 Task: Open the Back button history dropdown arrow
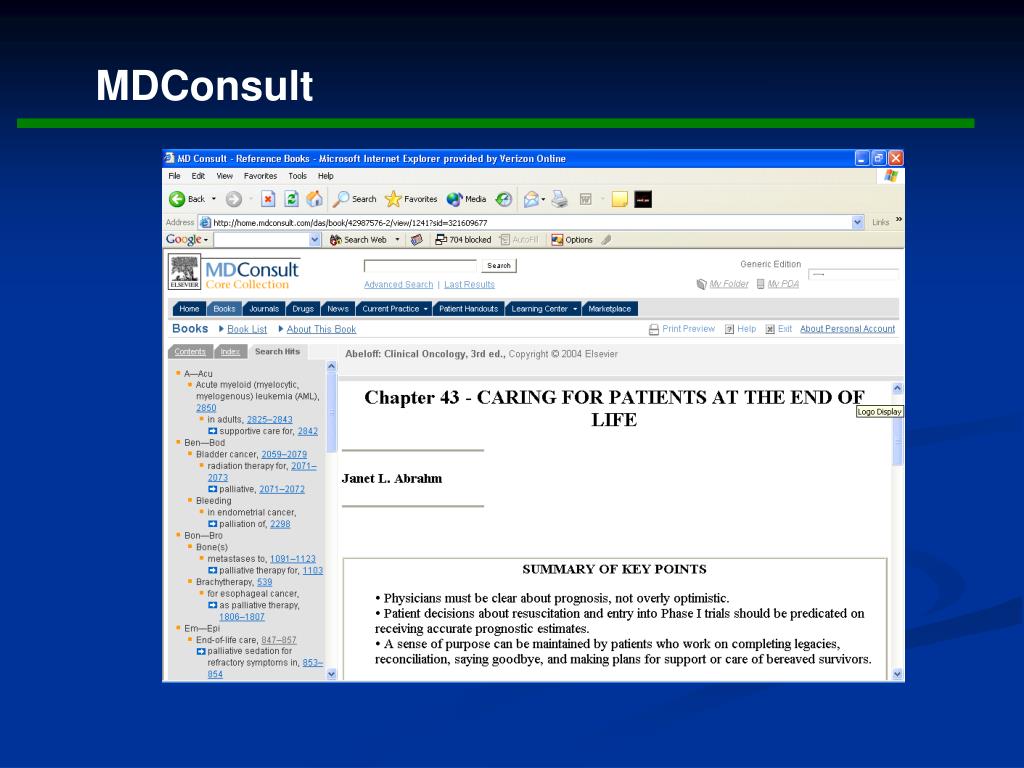(x=214, y=199)
